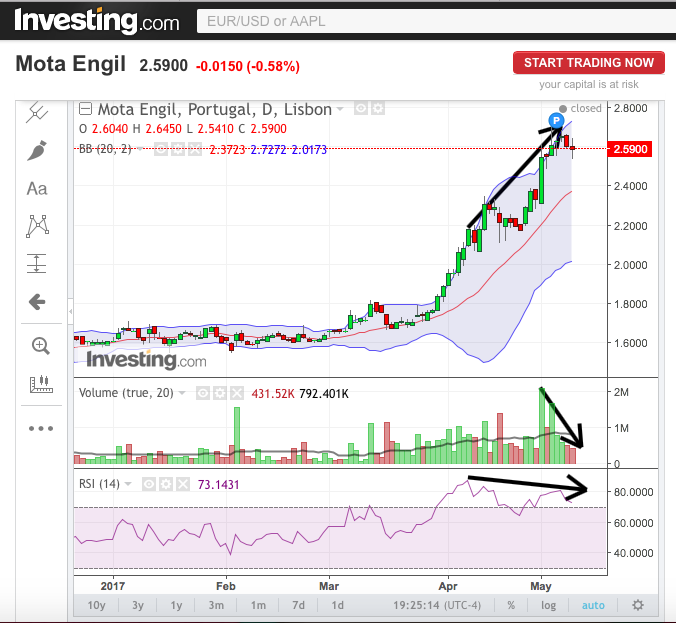676x623 pixels.
Task: Toggle percent scale mode
Action: [511, 605]
